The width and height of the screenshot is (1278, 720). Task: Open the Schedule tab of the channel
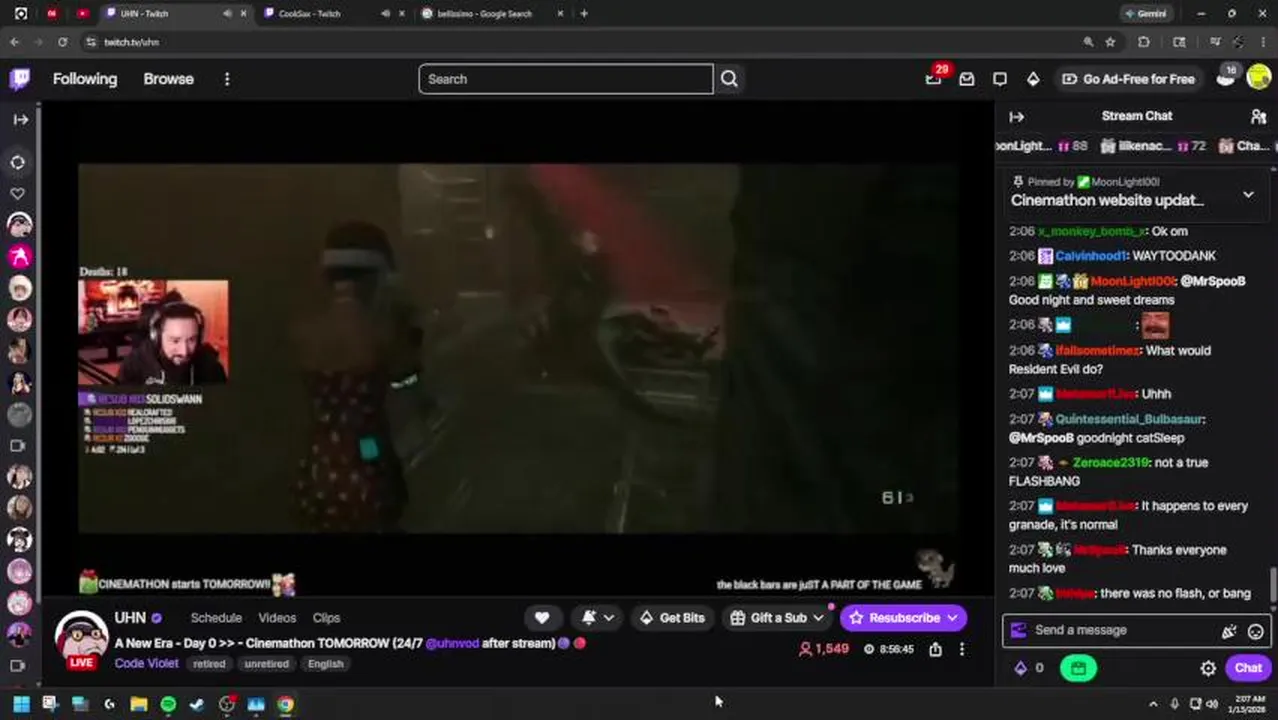tap(216, 618)
